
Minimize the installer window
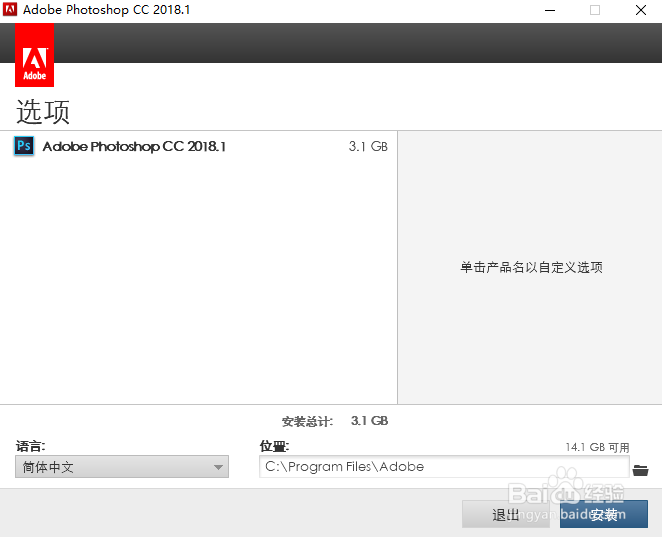550,10
